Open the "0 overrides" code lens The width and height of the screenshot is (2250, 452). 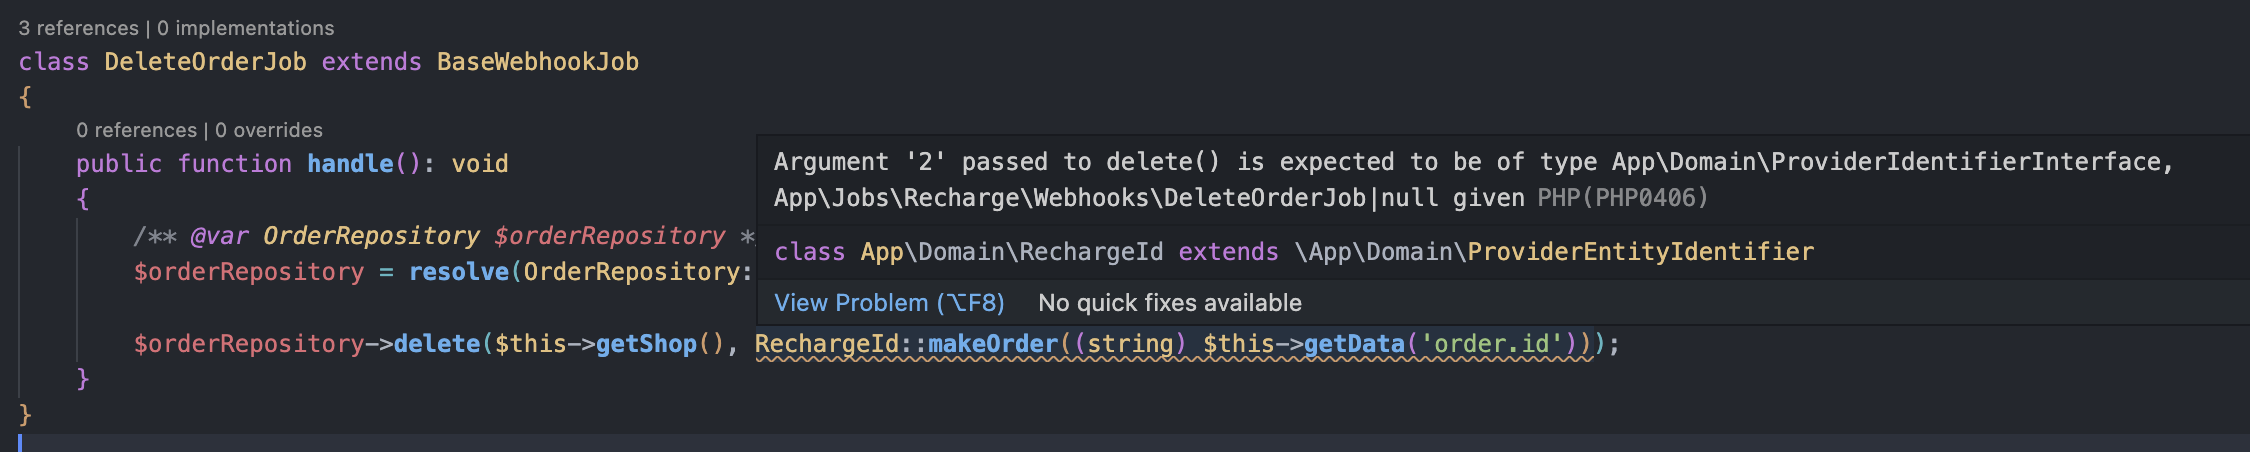pyautogui.click(x=268, y=130)
